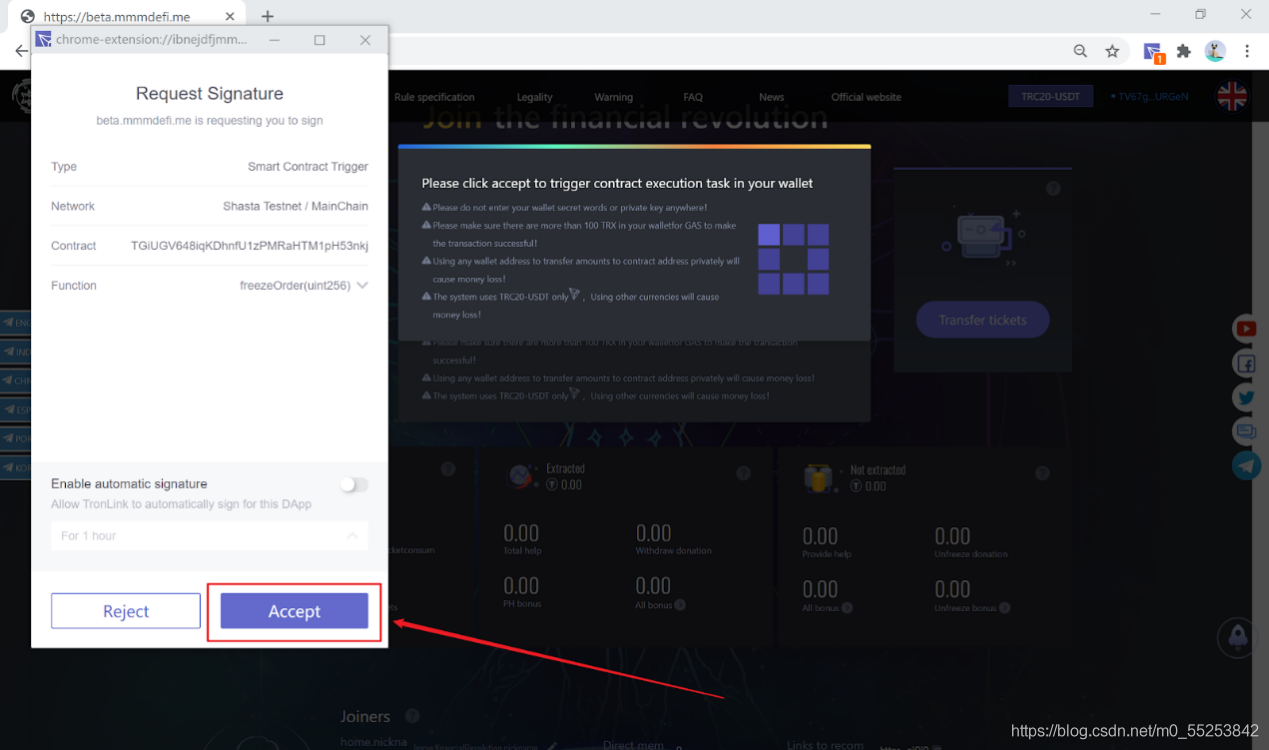Viewport: 1269px width, 750px height.
Task: Open the Chrome extensions puzzle icon
Action: pos(1184,51)
